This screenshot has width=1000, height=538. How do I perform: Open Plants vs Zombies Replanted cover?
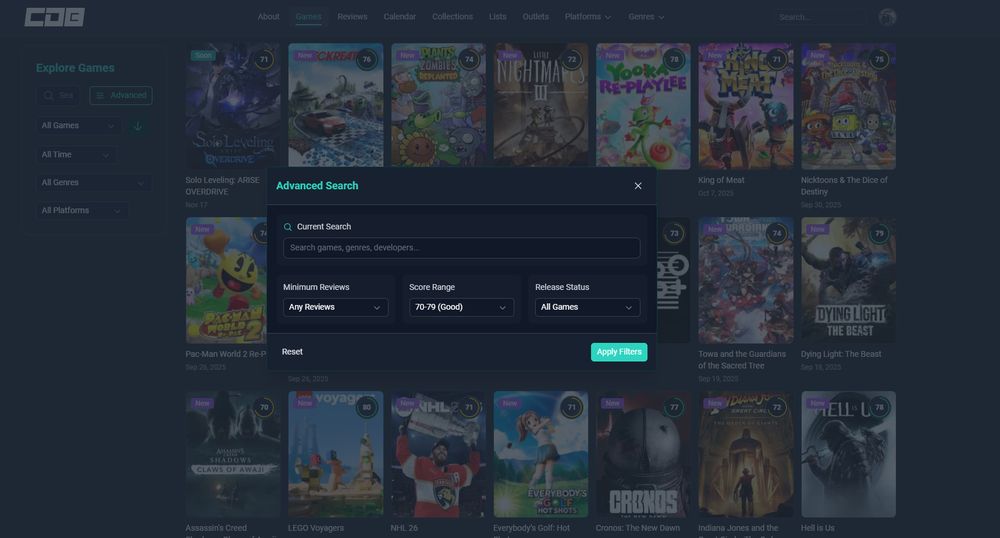click(x=438, y=105)
